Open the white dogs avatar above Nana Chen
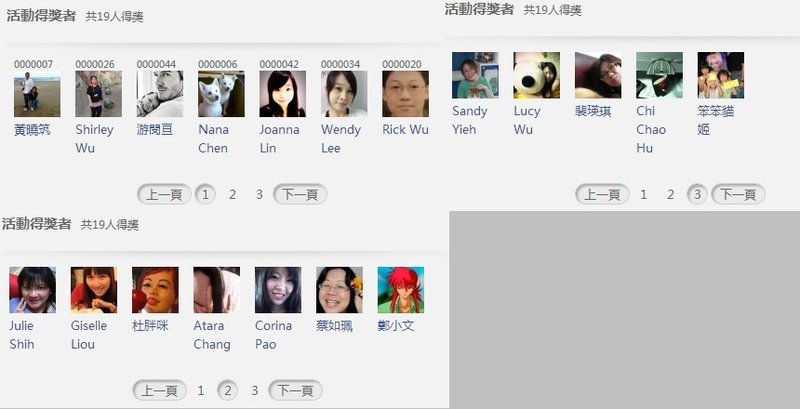800x409 pixels. tap(221, 94)
